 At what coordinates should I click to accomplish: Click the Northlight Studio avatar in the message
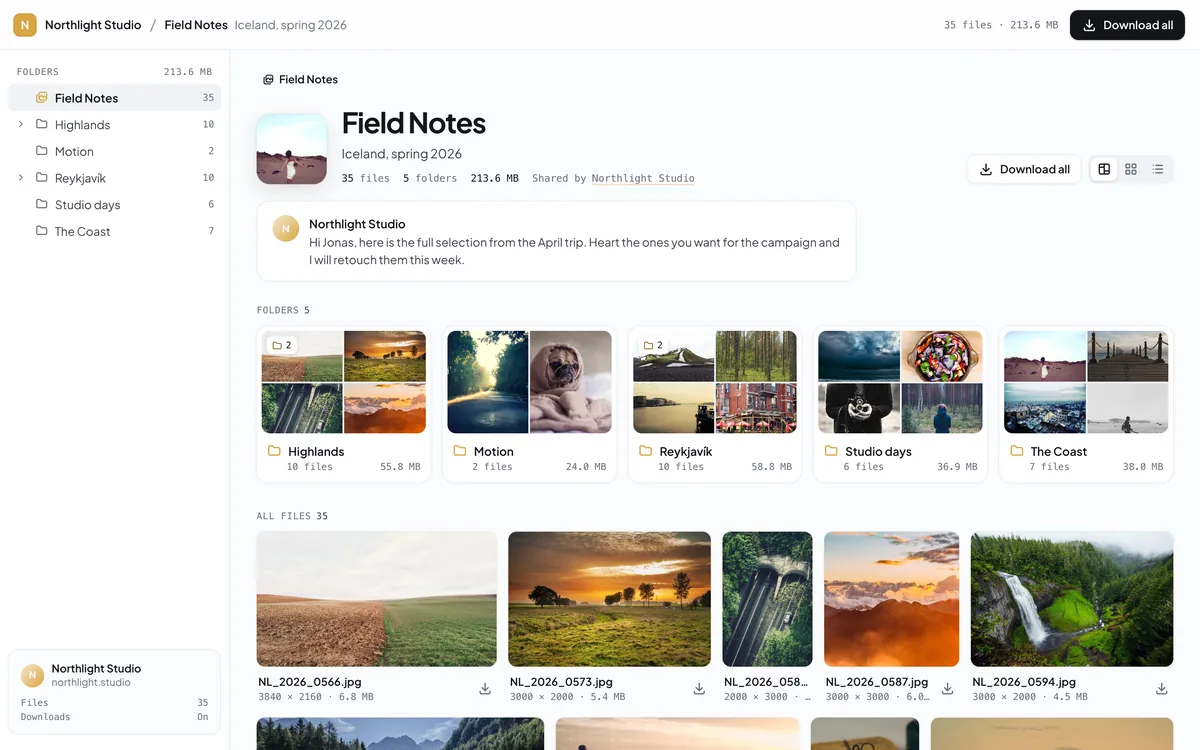click(286, 228)
